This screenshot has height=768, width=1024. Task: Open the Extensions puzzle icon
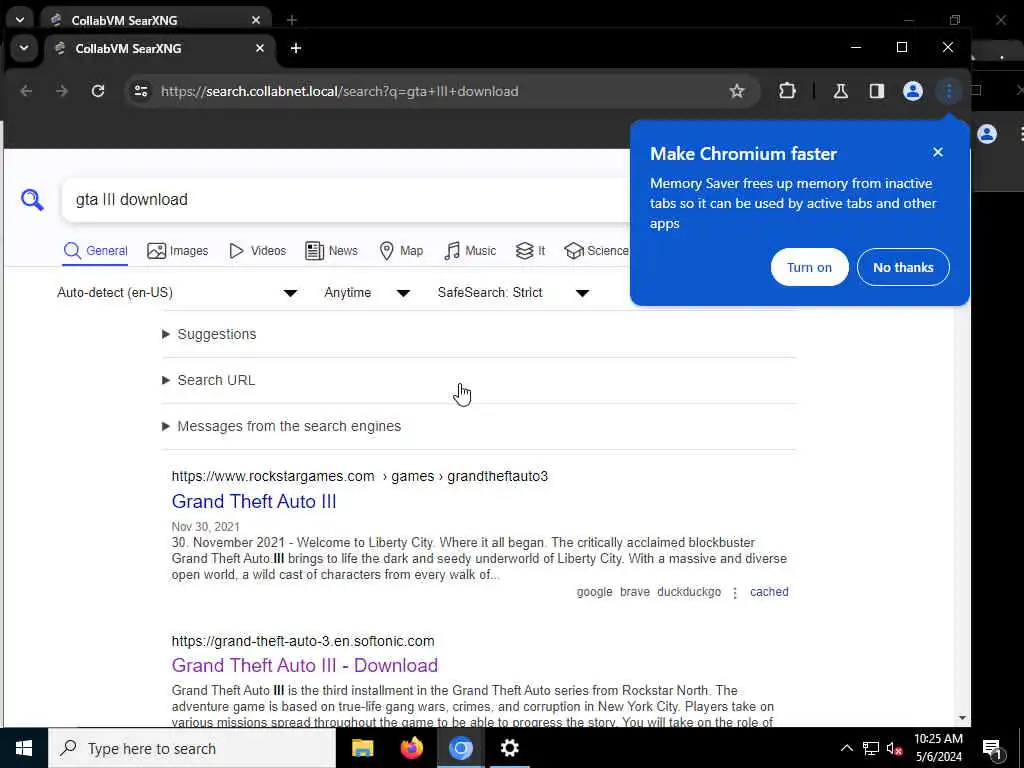click(788, 91)
